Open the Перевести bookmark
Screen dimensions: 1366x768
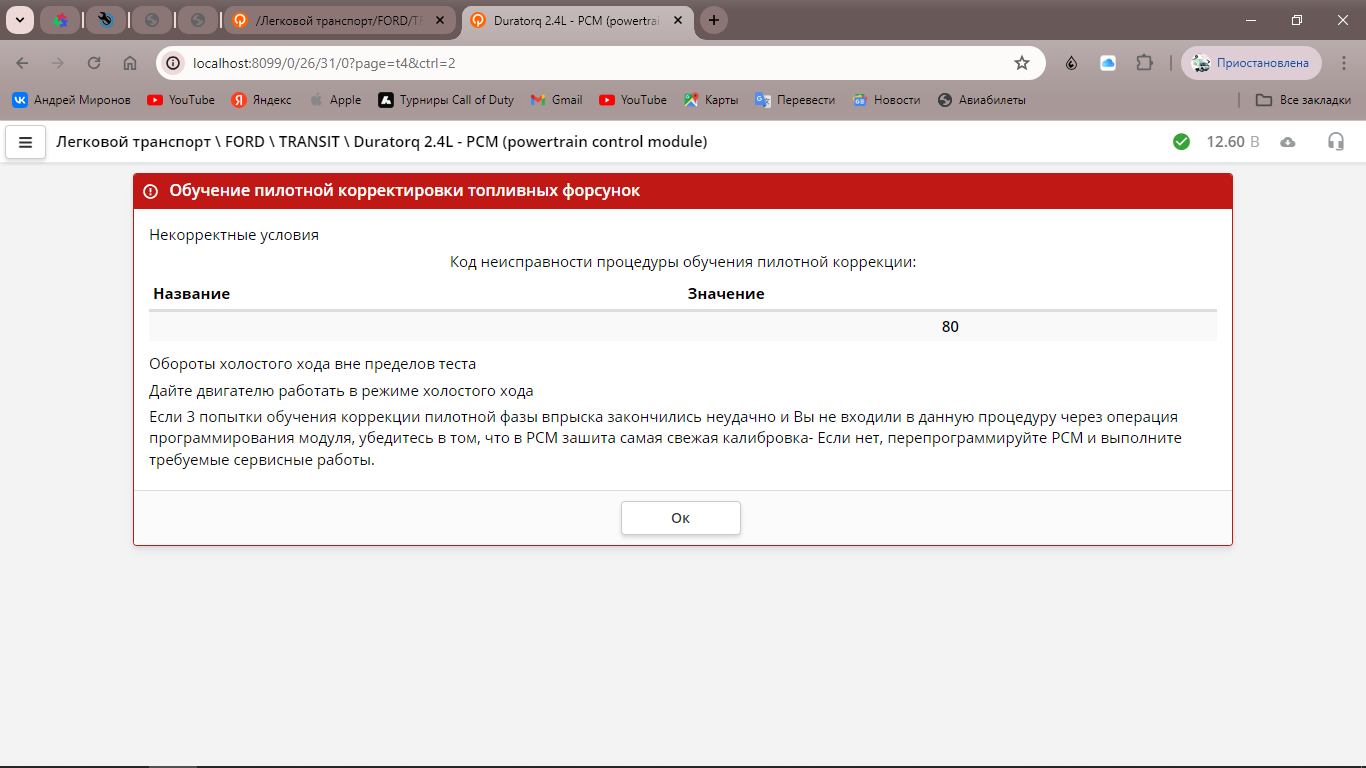(x=795, y=100)
